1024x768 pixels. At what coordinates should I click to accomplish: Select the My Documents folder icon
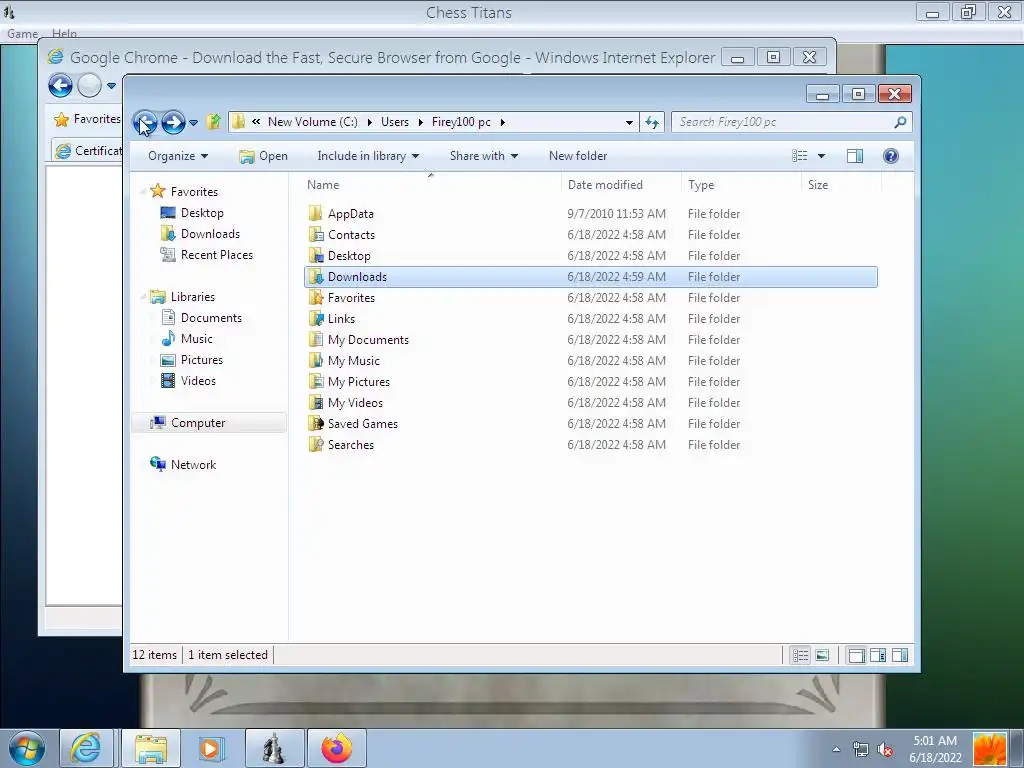(x=315, y=340)
